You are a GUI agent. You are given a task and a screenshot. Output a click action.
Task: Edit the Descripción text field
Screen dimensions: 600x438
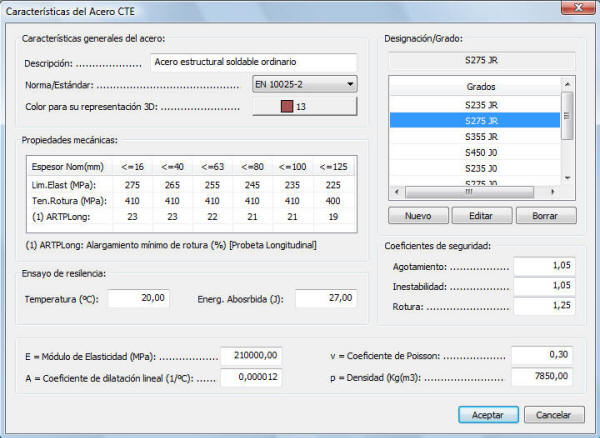(254, 62)
